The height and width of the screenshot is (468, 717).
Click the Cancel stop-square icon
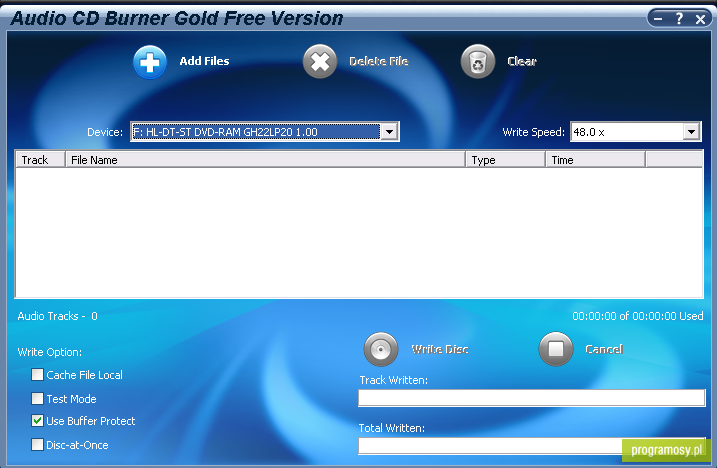tap(556, 349)
